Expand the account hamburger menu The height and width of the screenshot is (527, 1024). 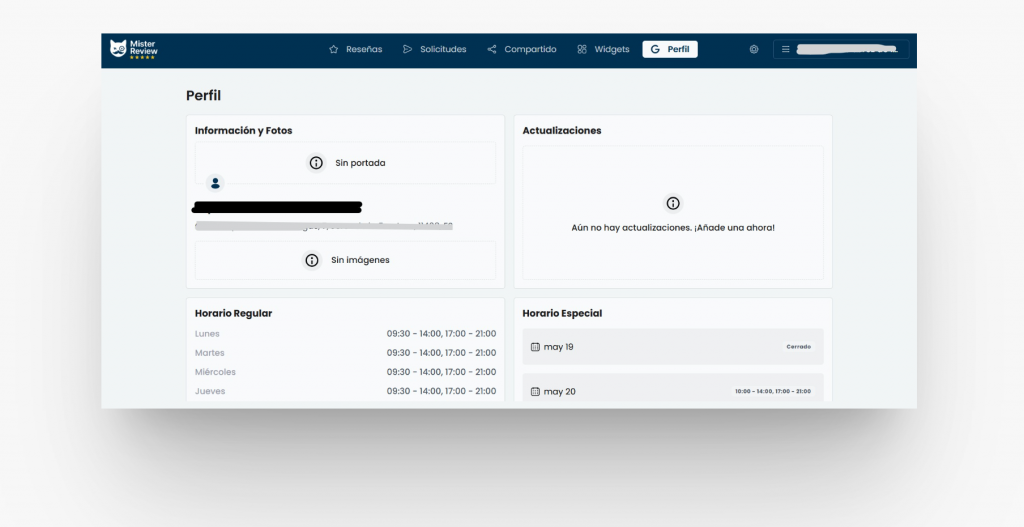(786, 49)
